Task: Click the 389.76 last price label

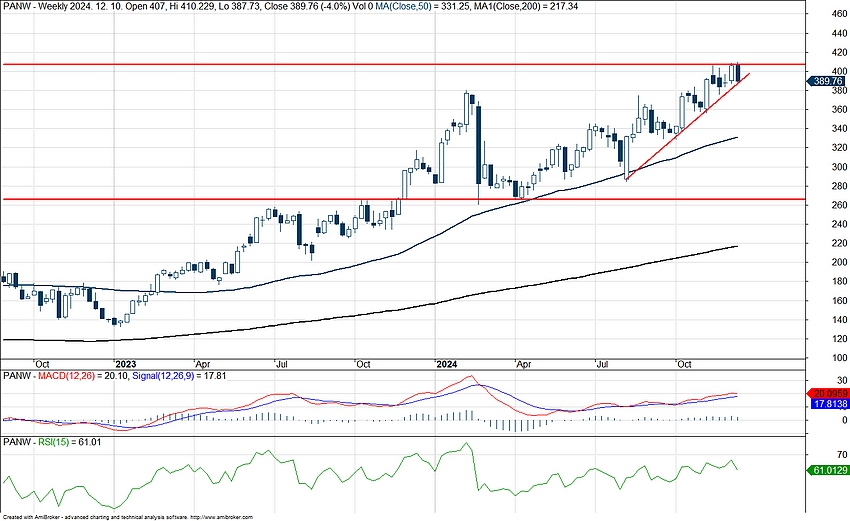Action: pyautogui.click(x=826, y=81)
